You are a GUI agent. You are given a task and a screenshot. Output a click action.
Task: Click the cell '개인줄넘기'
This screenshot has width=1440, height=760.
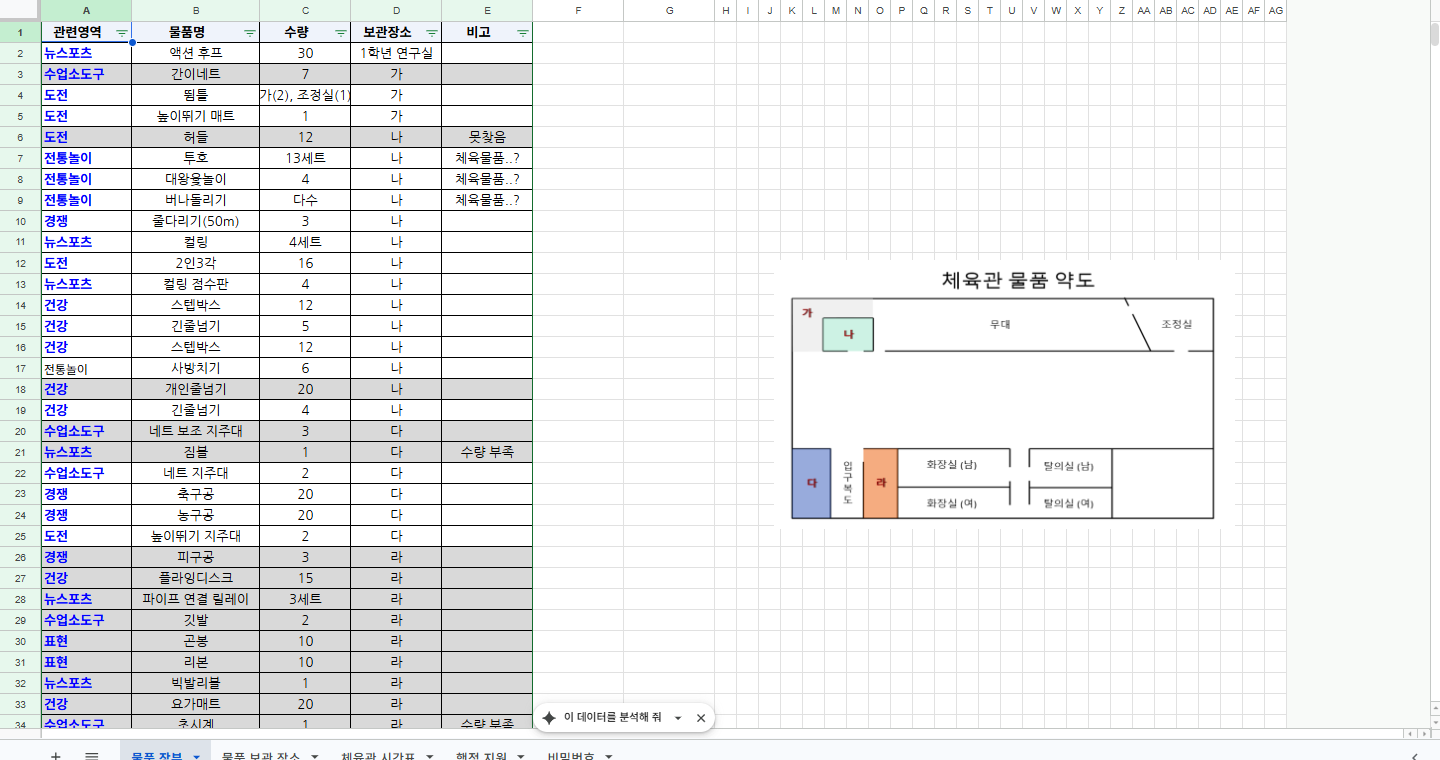pyautogui.click(x=196, y=389)
